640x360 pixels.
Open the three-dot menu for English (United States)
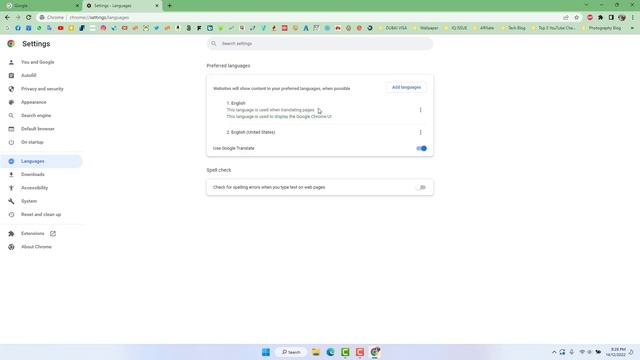(x=420, y=132)
